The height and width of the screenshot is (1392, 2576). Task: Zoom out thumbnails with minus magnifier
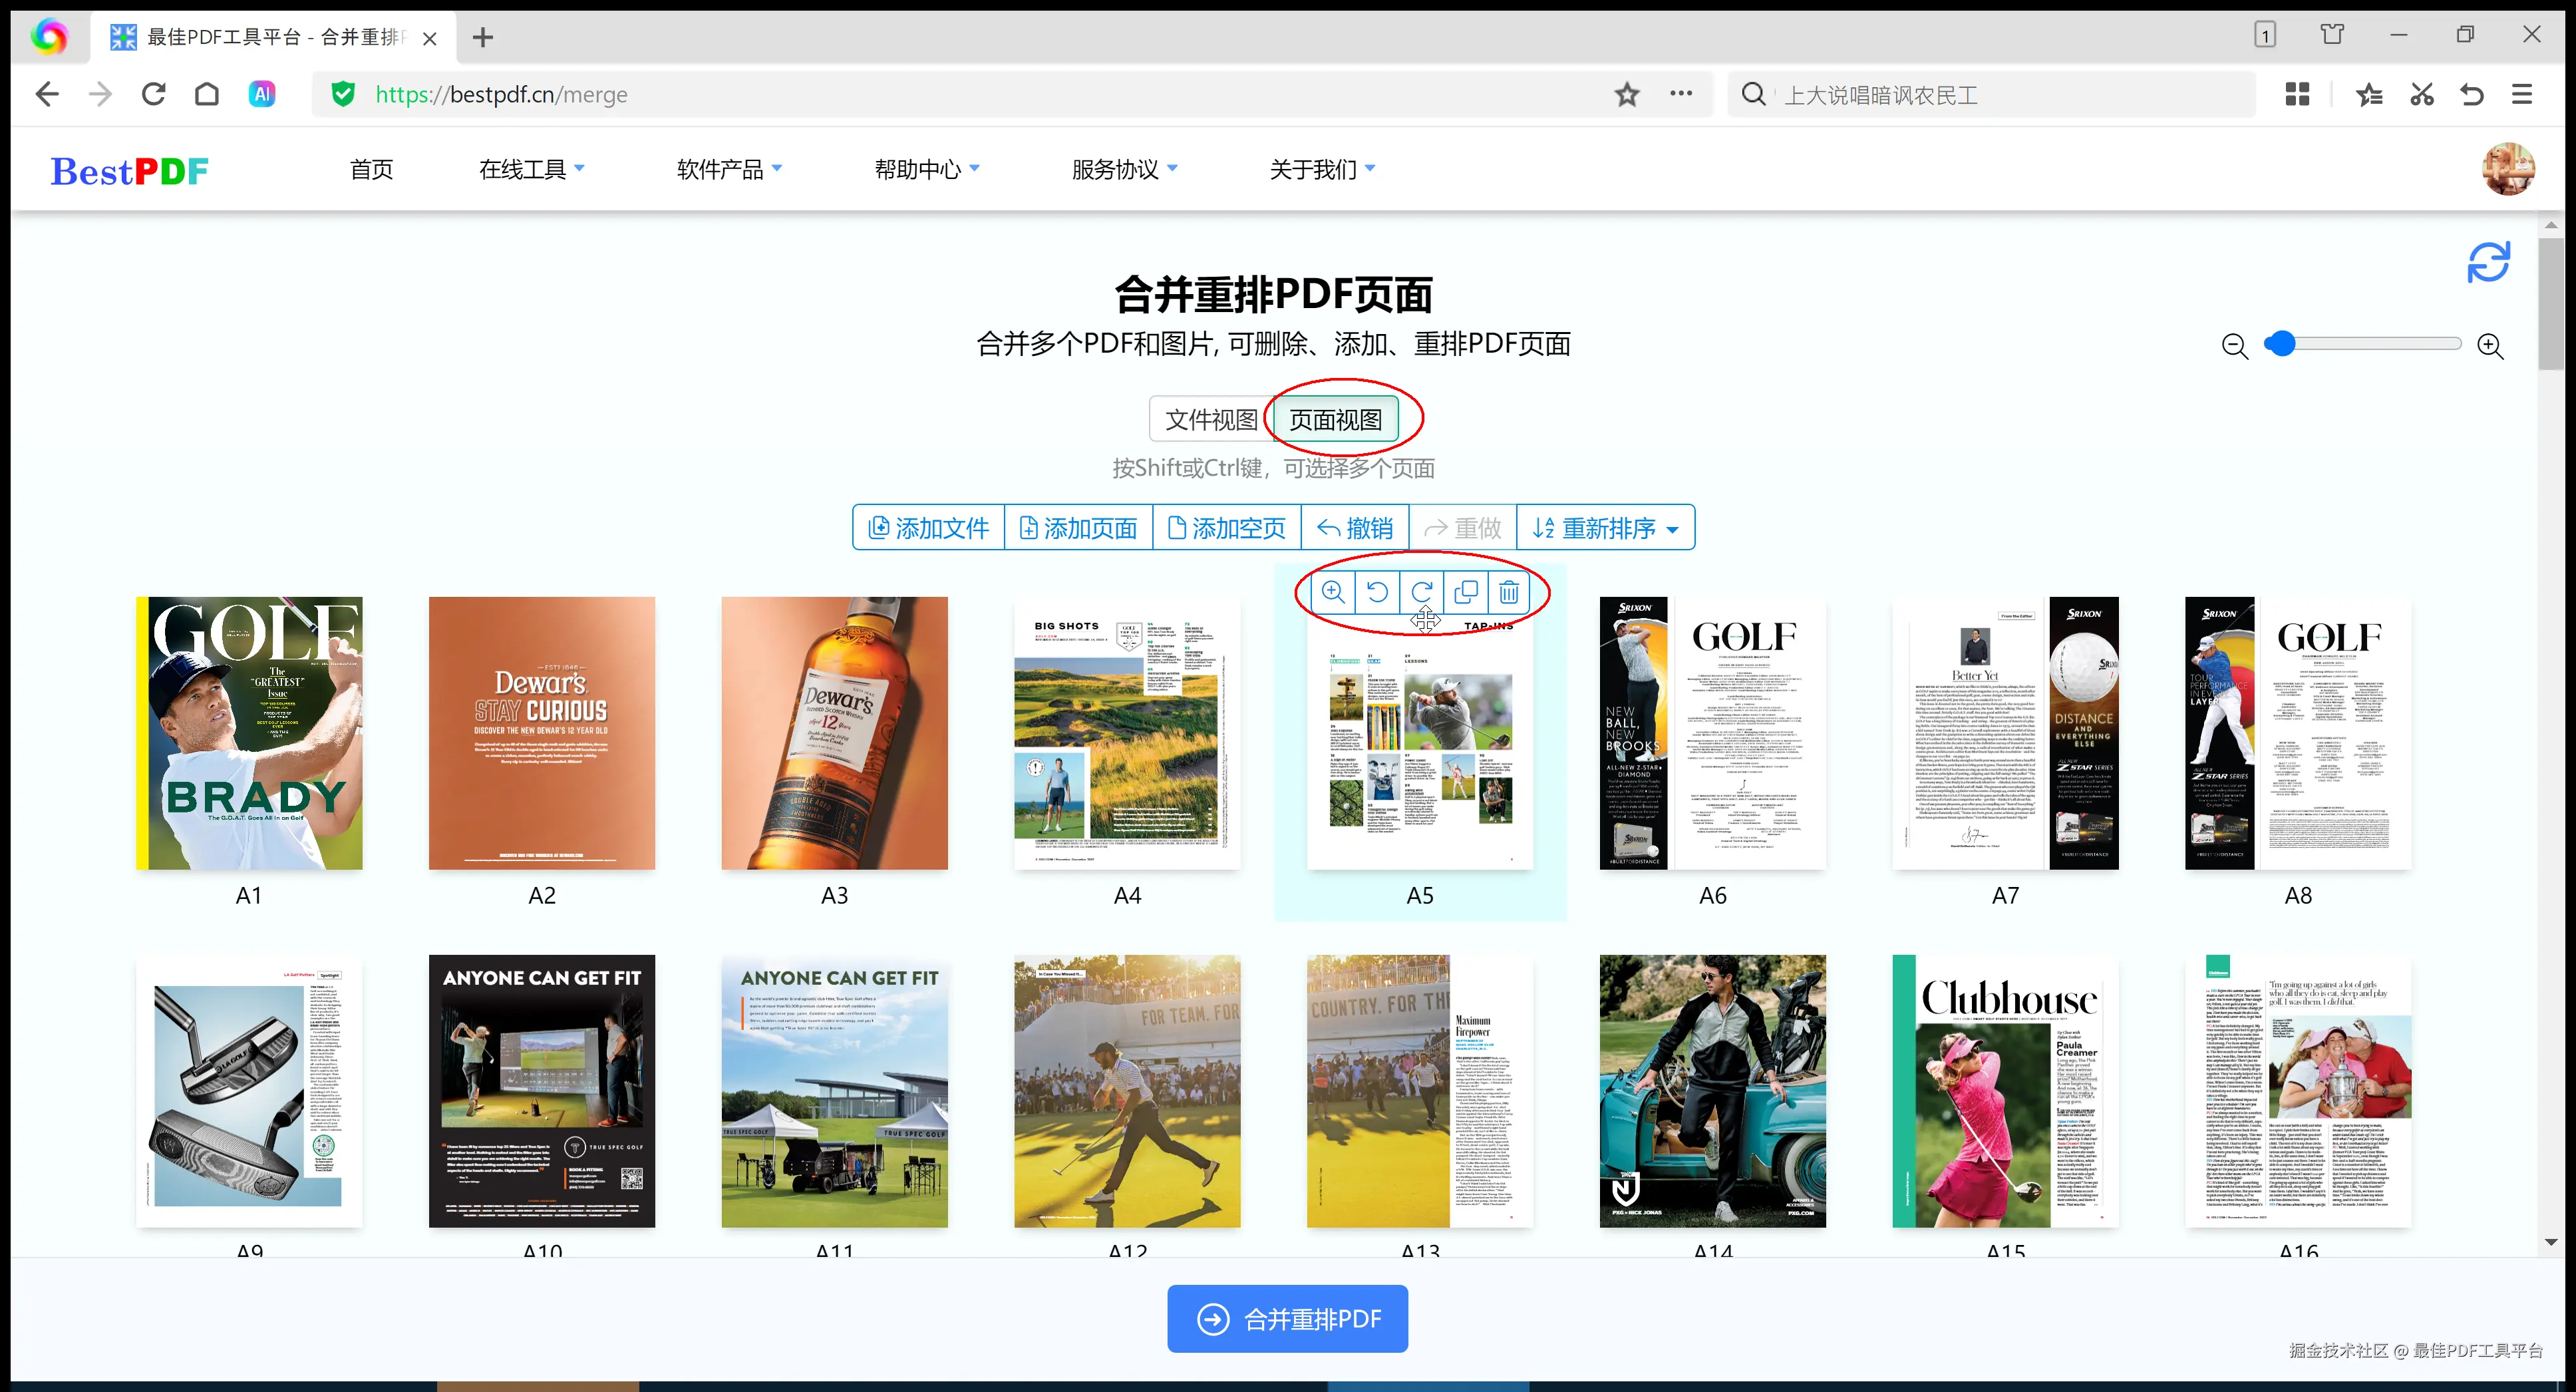[x=2234, y=346]
